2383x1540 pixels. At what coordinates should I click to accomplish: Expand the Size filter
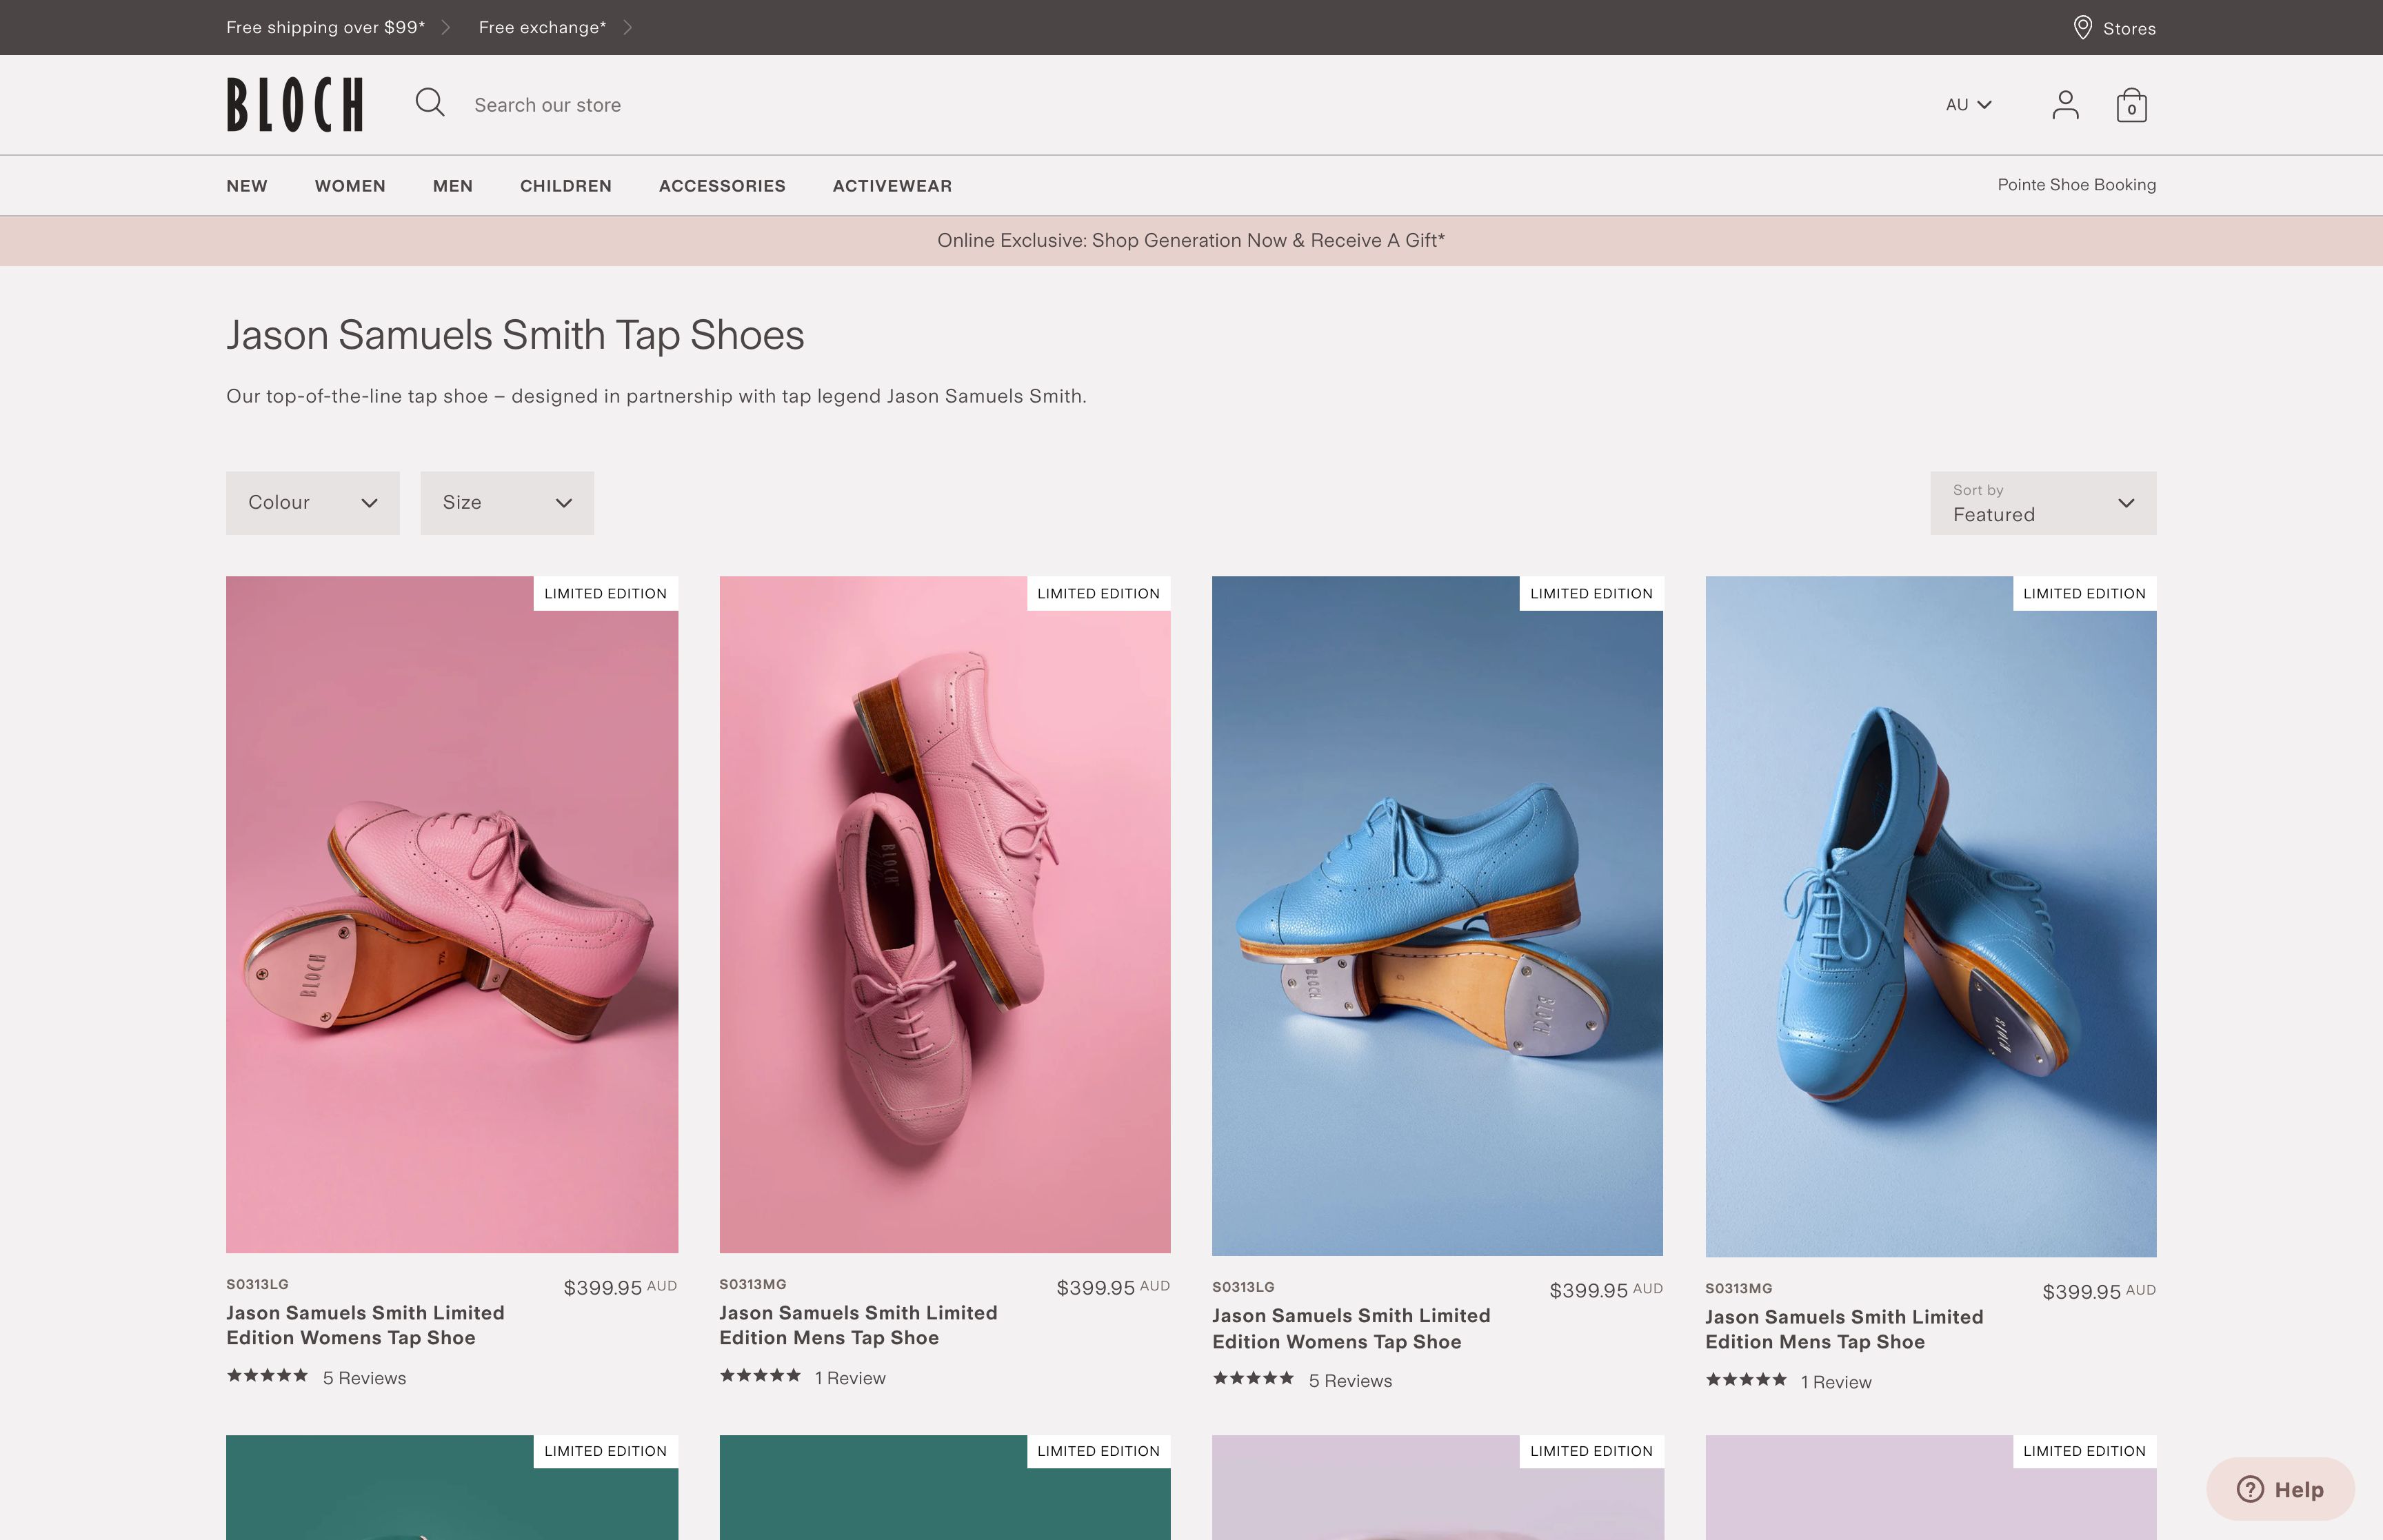pos(507,502)
